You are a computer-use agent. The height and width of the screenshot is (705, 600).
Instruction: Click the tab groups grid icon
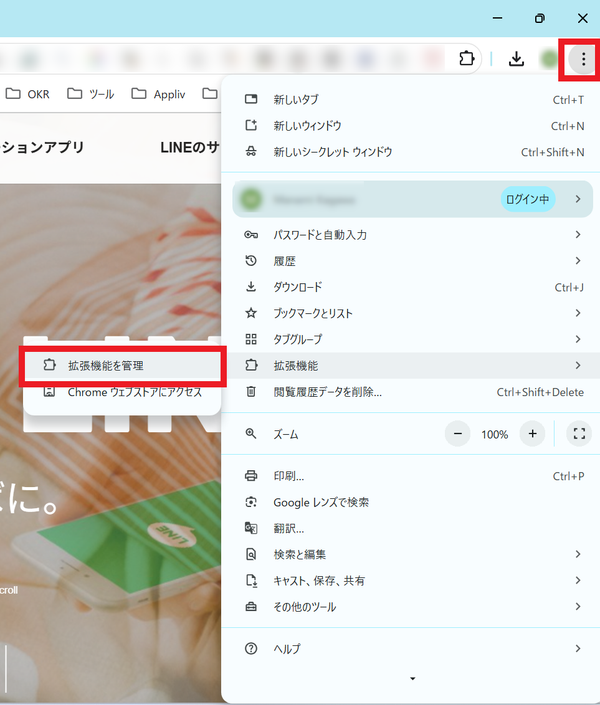(251, 339)
